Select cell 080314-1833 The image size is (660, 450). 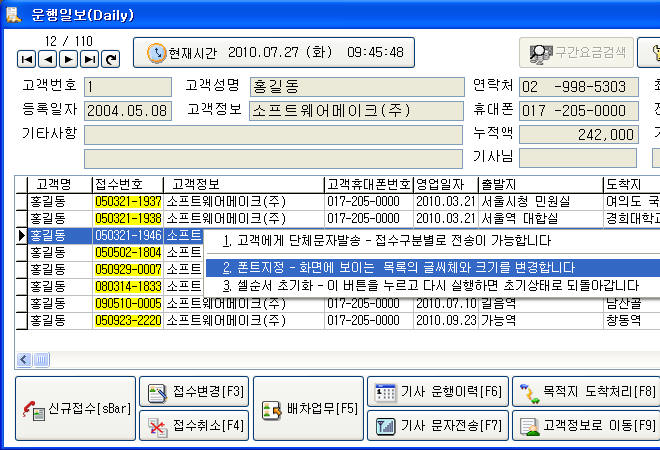(x=128, y=287)
